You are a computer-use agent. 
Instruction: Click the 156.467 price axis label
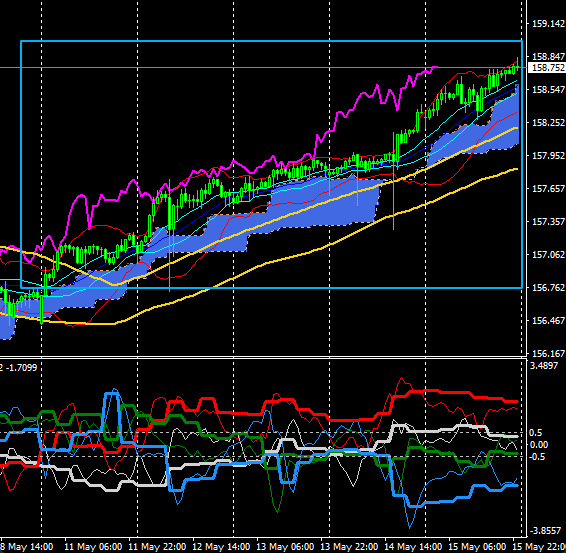click(x=548, y=321)
